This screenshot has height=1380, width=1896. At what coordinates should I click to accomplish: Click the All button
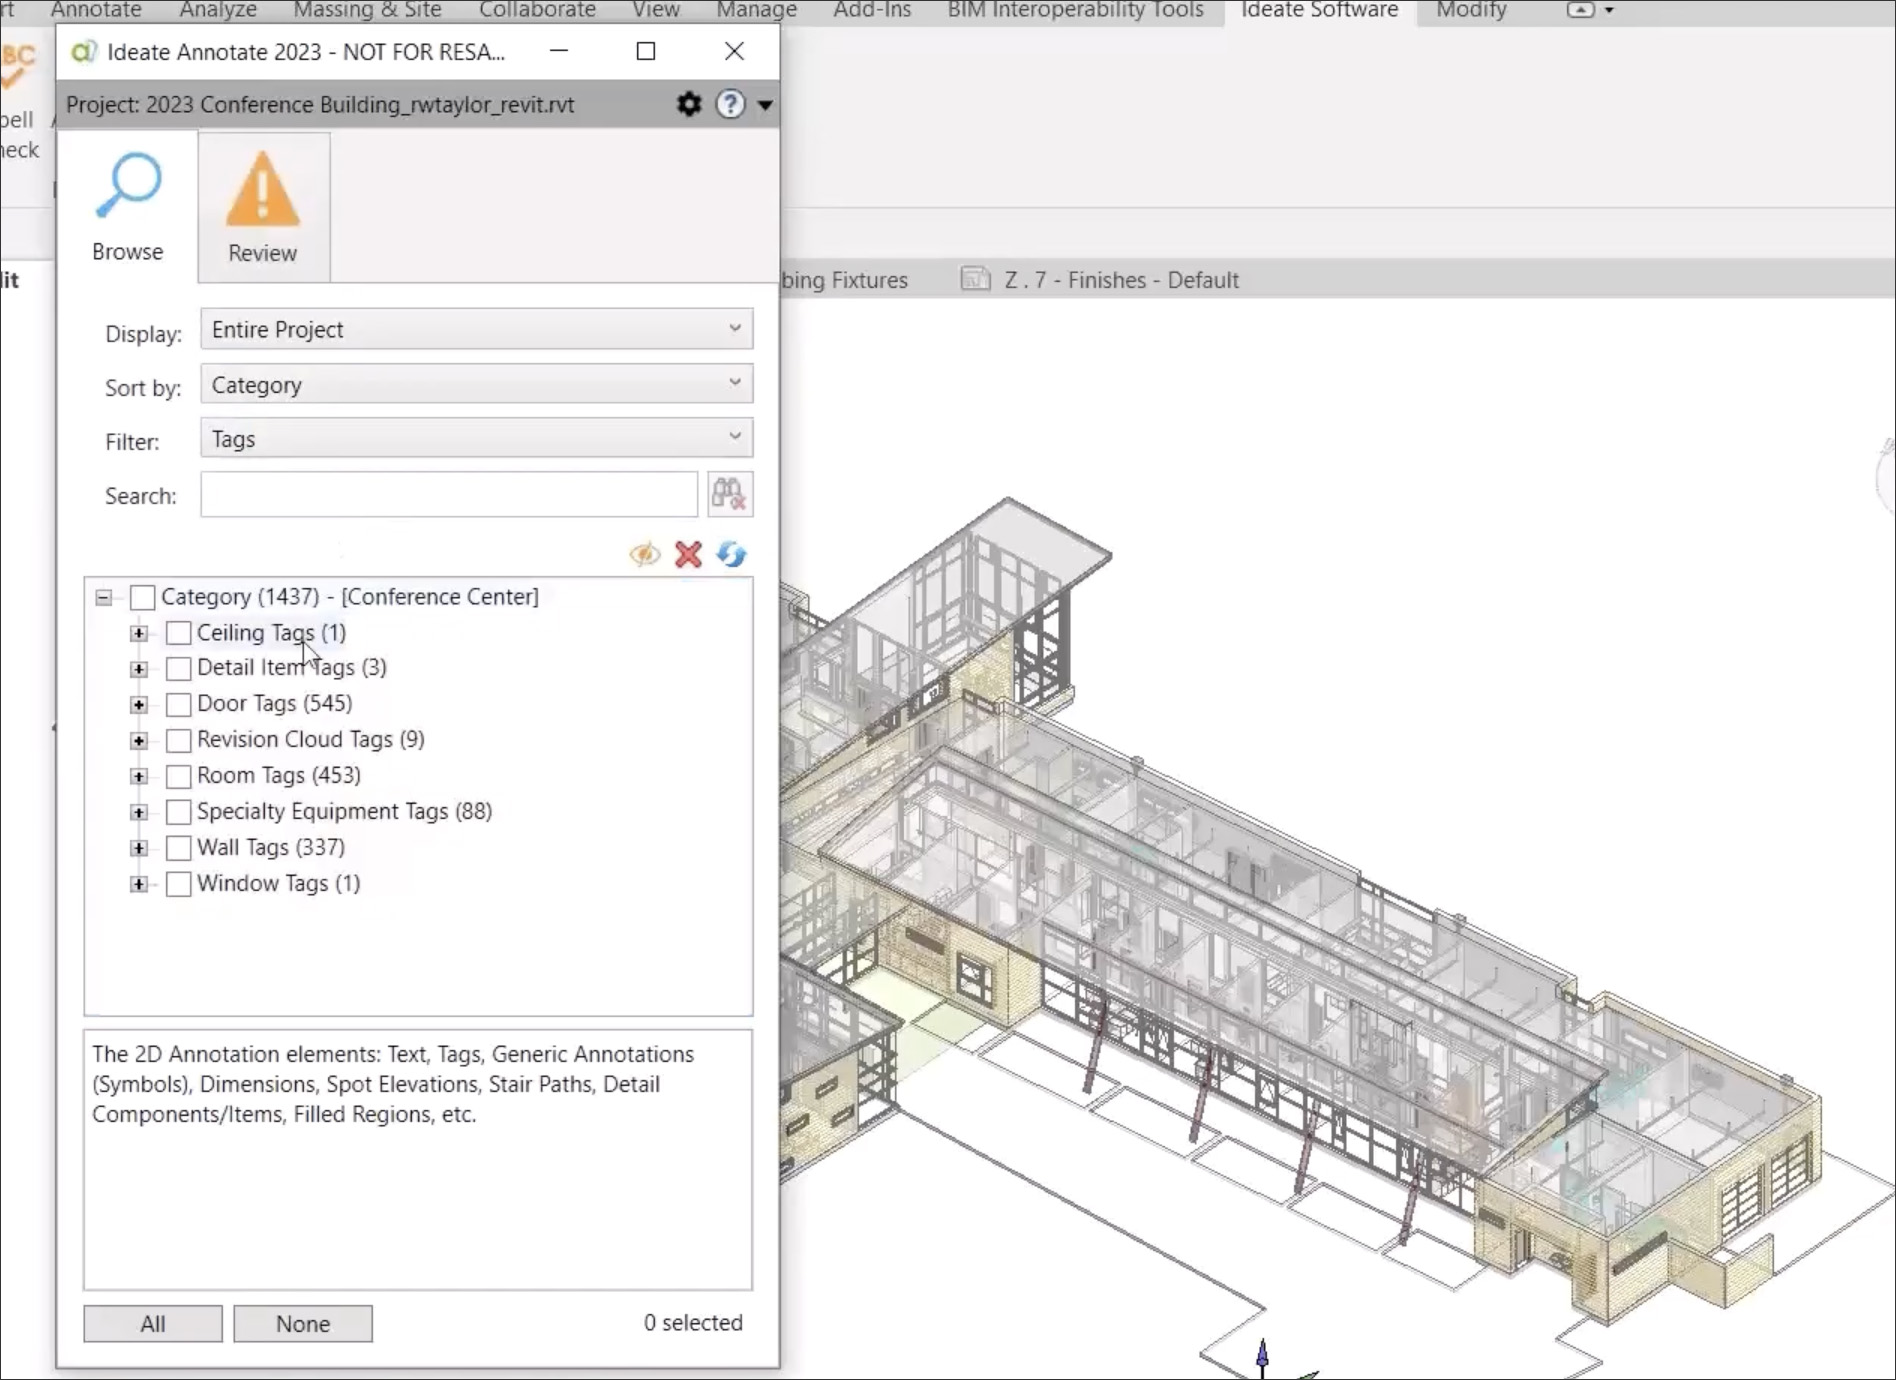tap(153, 1324)
